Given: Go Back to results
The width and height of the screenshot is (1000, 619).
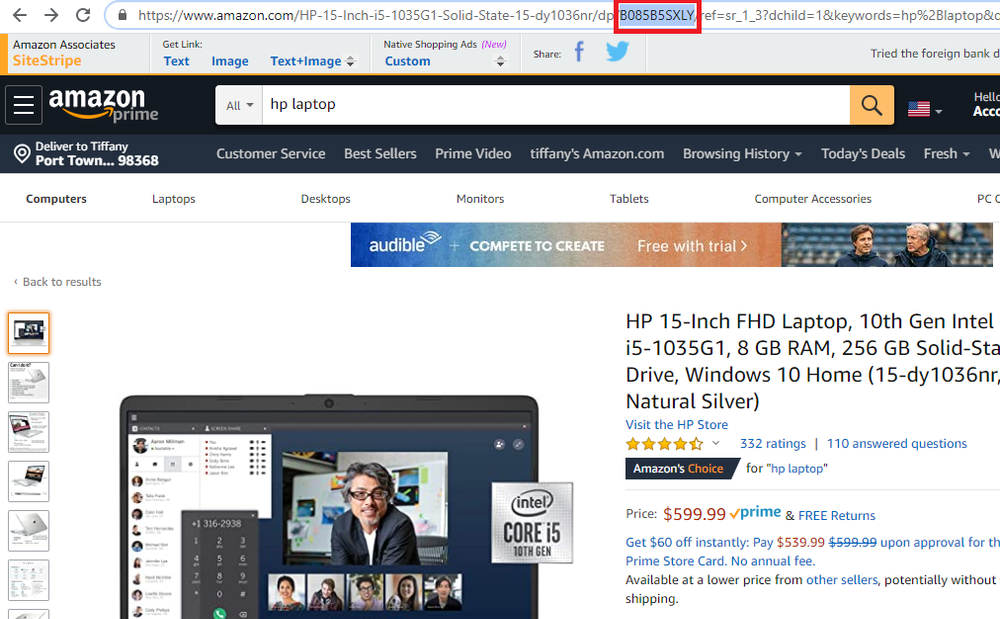Looking at the screenshot, I should 57,282.
